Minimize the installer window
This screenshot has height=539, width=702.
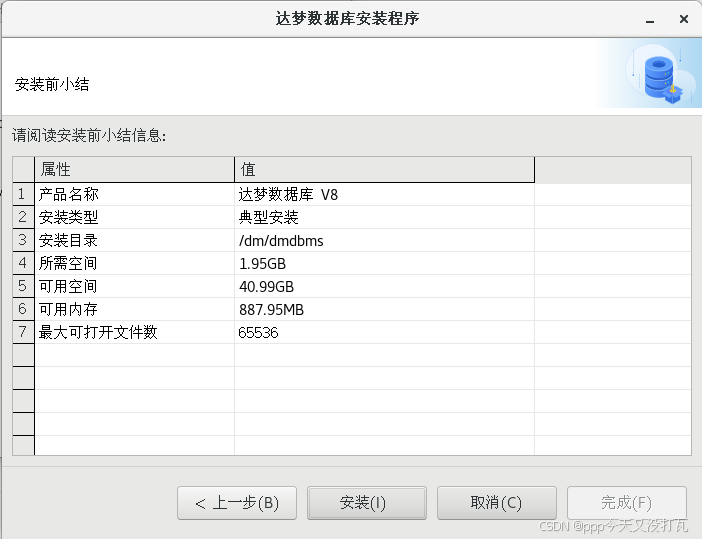(650, 20)
